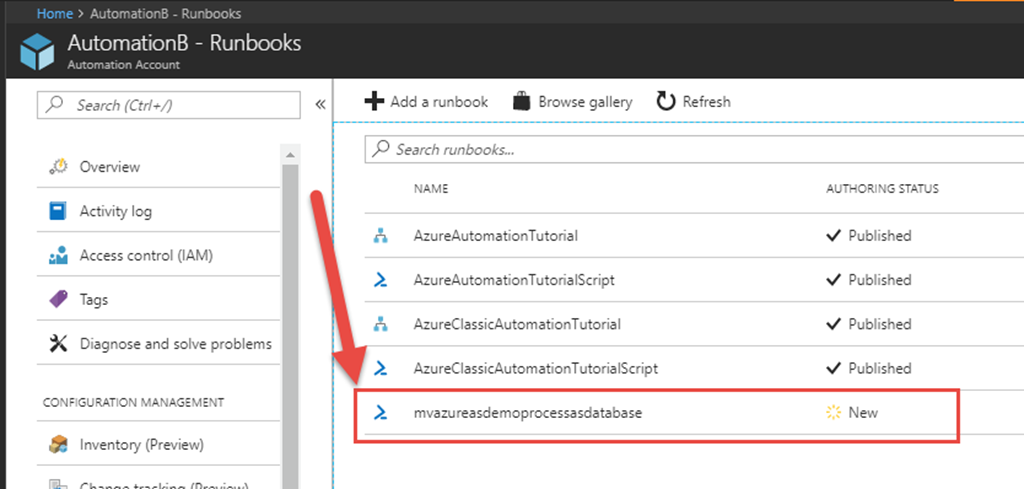Open Browse gallery
Screen dimensions: 1024x489
[x=573, y=102]
